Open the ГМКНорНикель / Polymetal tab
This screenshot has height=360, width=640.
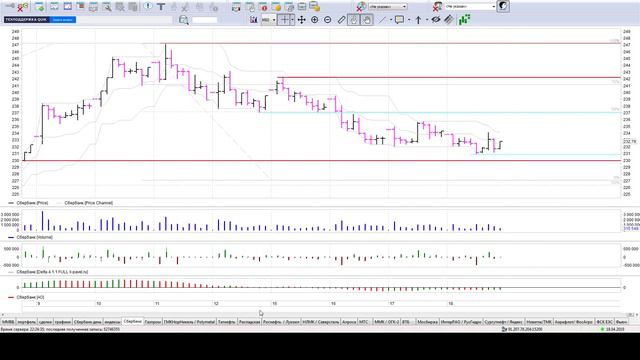point(189,322)
